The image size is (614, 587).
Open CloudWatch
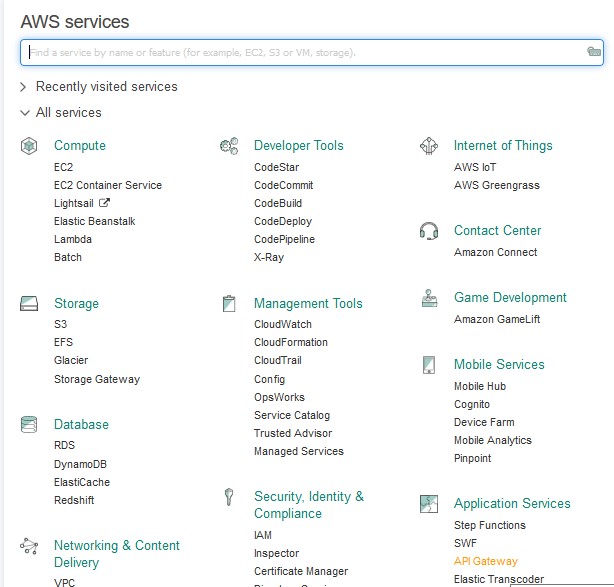283,324
